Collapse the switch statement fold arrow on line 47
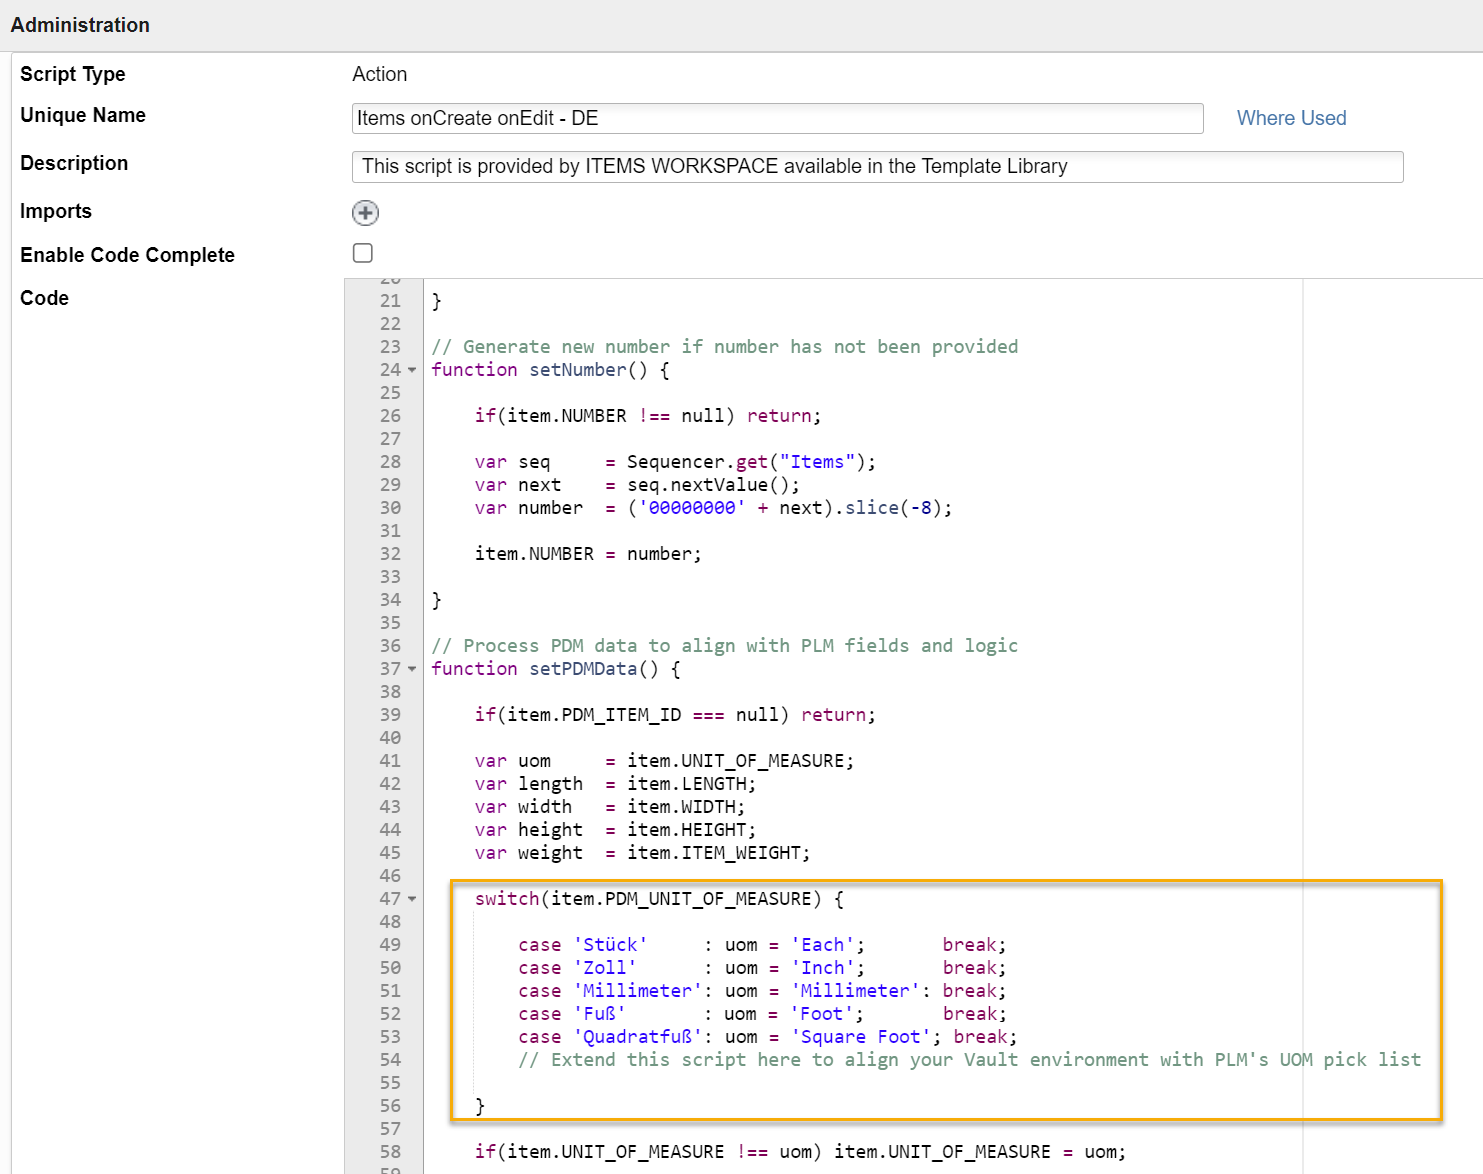The height and width of the screenshot is (1174, 1483). pos(410,898)
